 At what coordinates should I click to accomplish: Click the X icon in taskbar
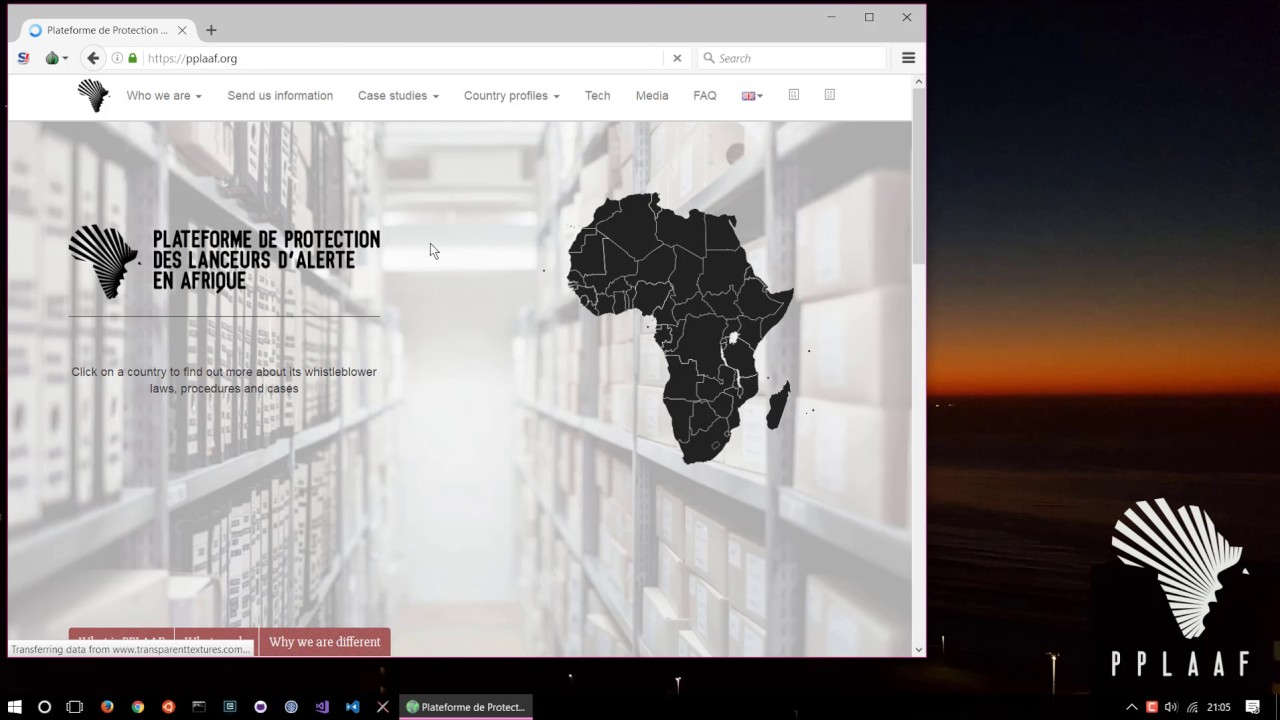coord(382,707)
